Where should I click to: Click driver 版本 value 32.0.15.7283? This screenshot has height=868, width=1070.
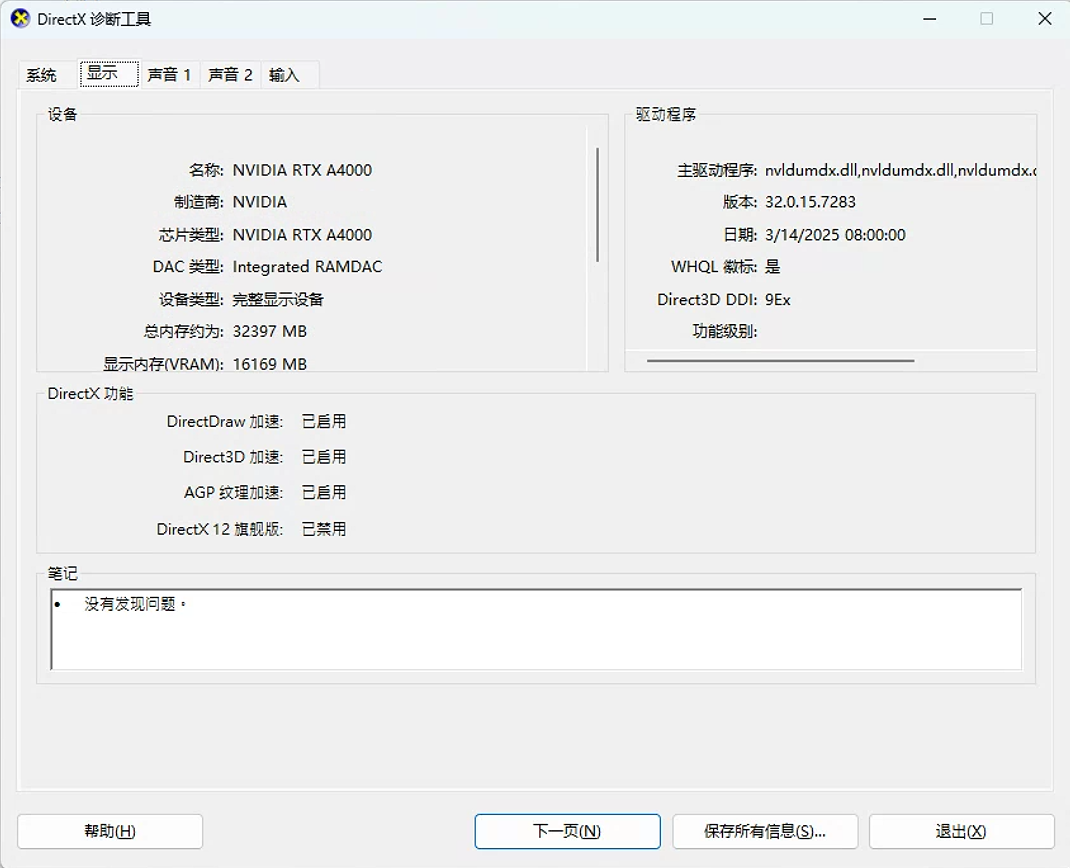[810, 202]
